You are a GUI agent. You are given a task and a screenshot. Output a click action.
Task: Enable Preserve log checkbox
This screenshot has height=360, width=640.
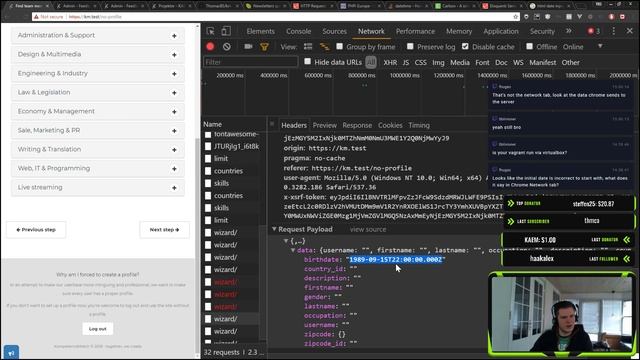410,46
